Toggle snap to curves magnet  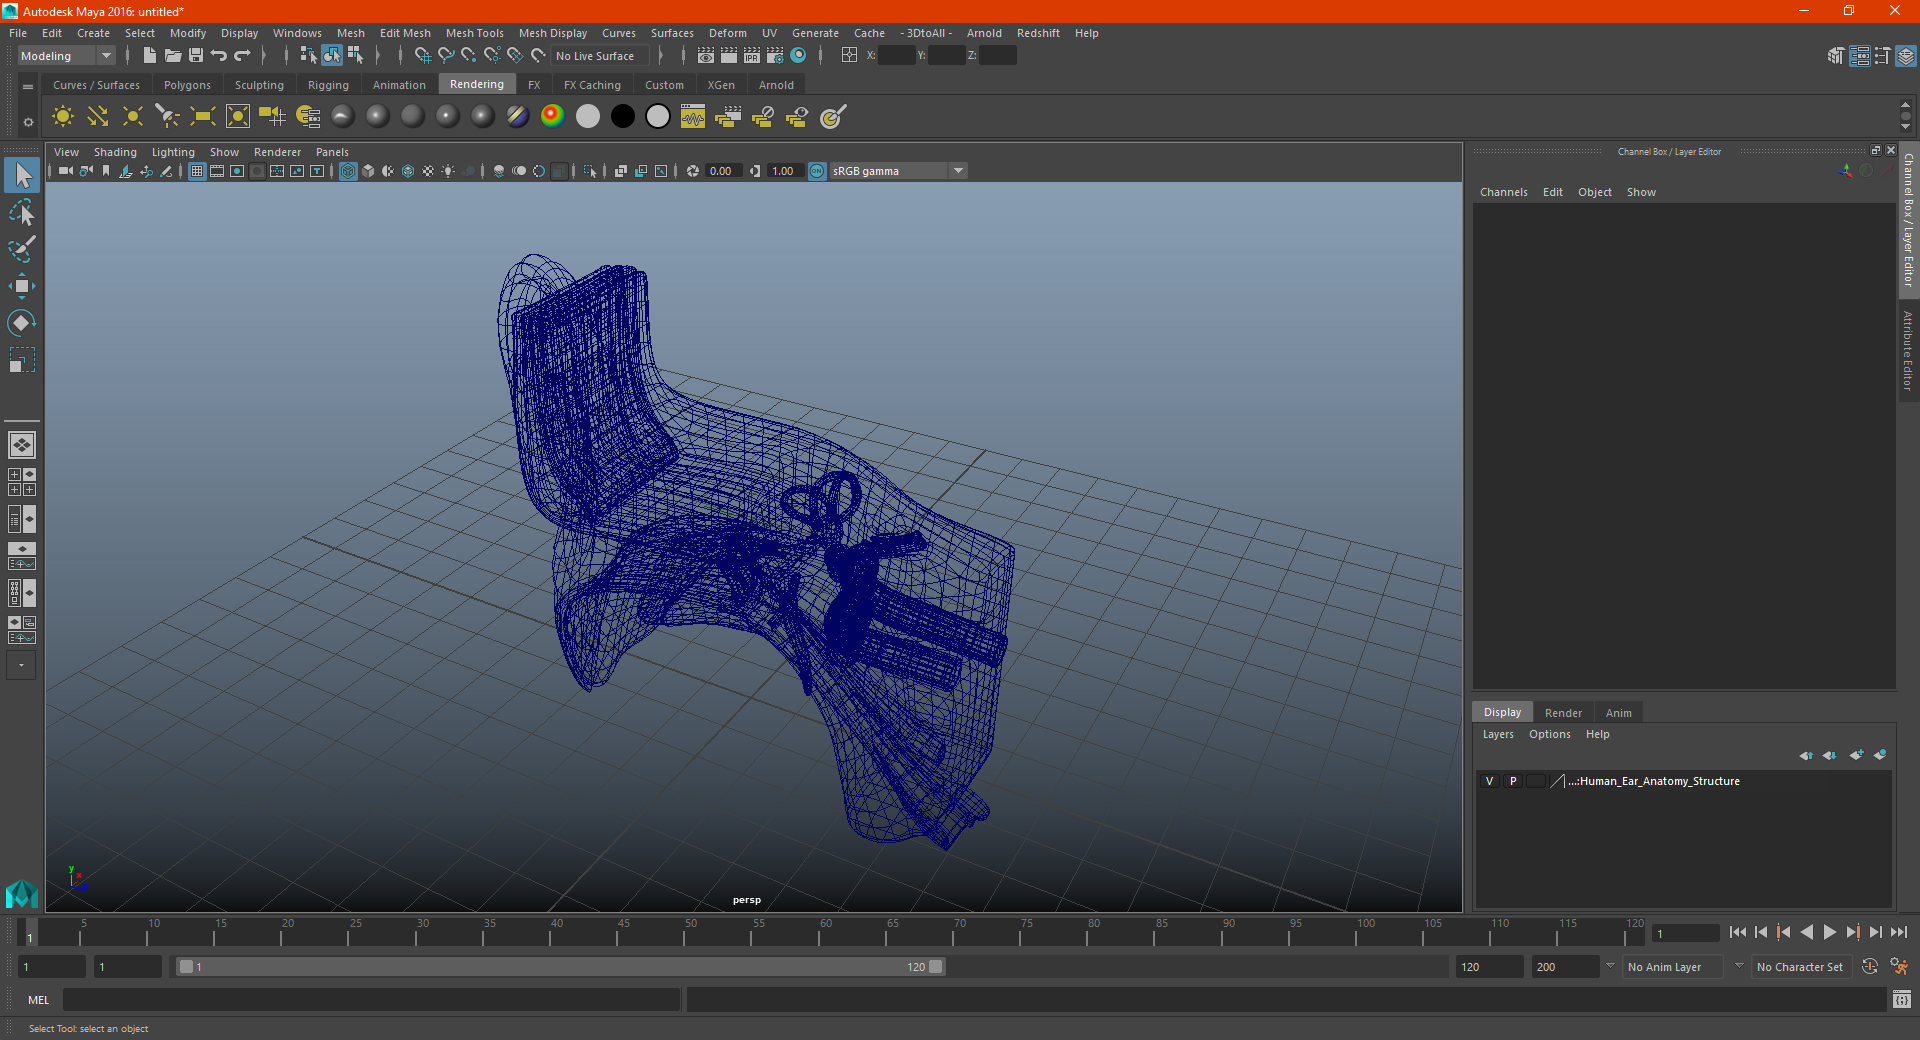tap(446, 56)
